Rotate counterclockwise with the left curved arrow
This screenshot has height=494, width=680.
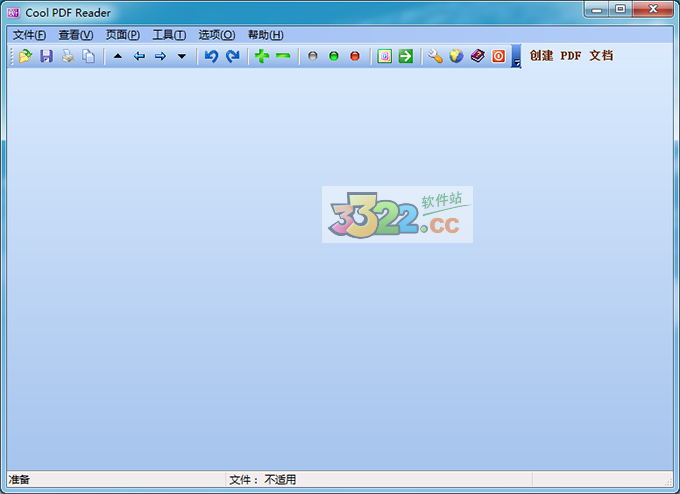[x=211, y=56]
